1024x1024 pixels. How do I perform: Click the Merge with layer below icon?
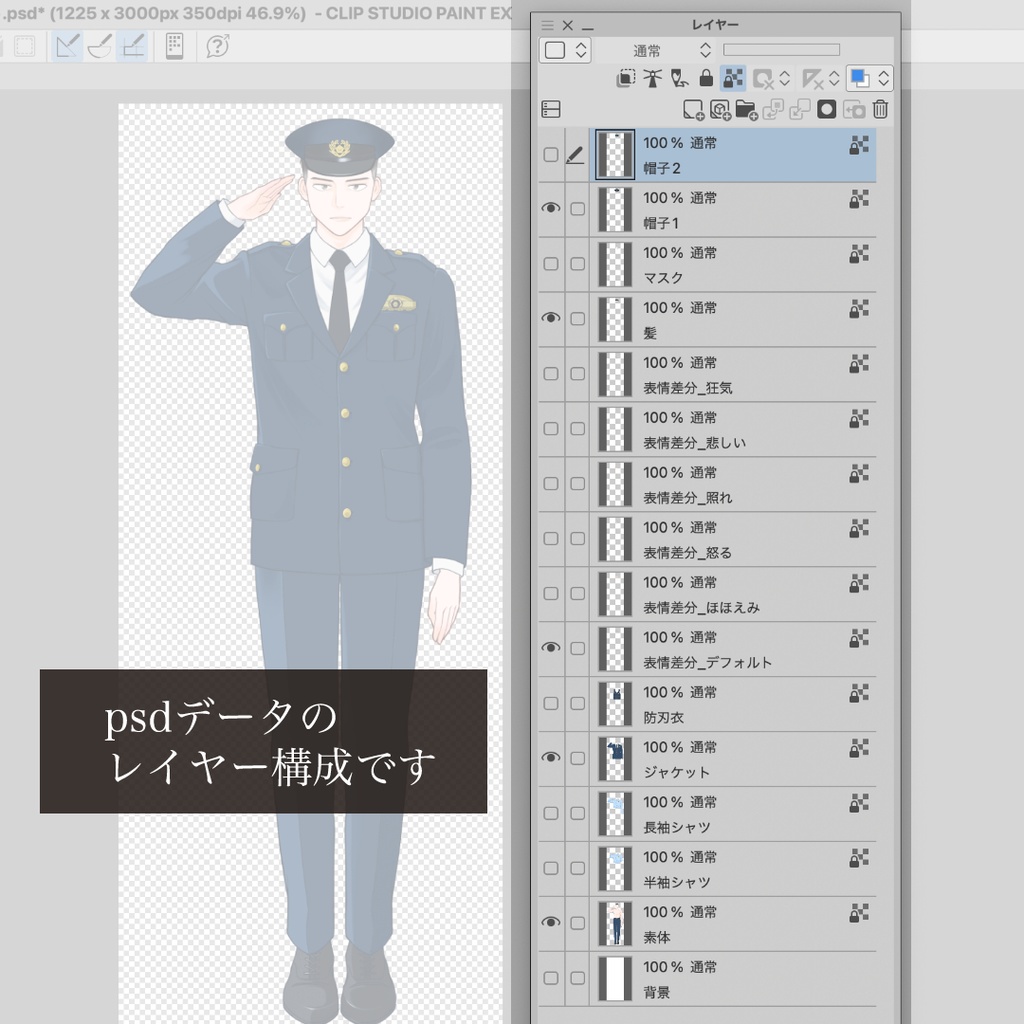click(x=800, y=110)
